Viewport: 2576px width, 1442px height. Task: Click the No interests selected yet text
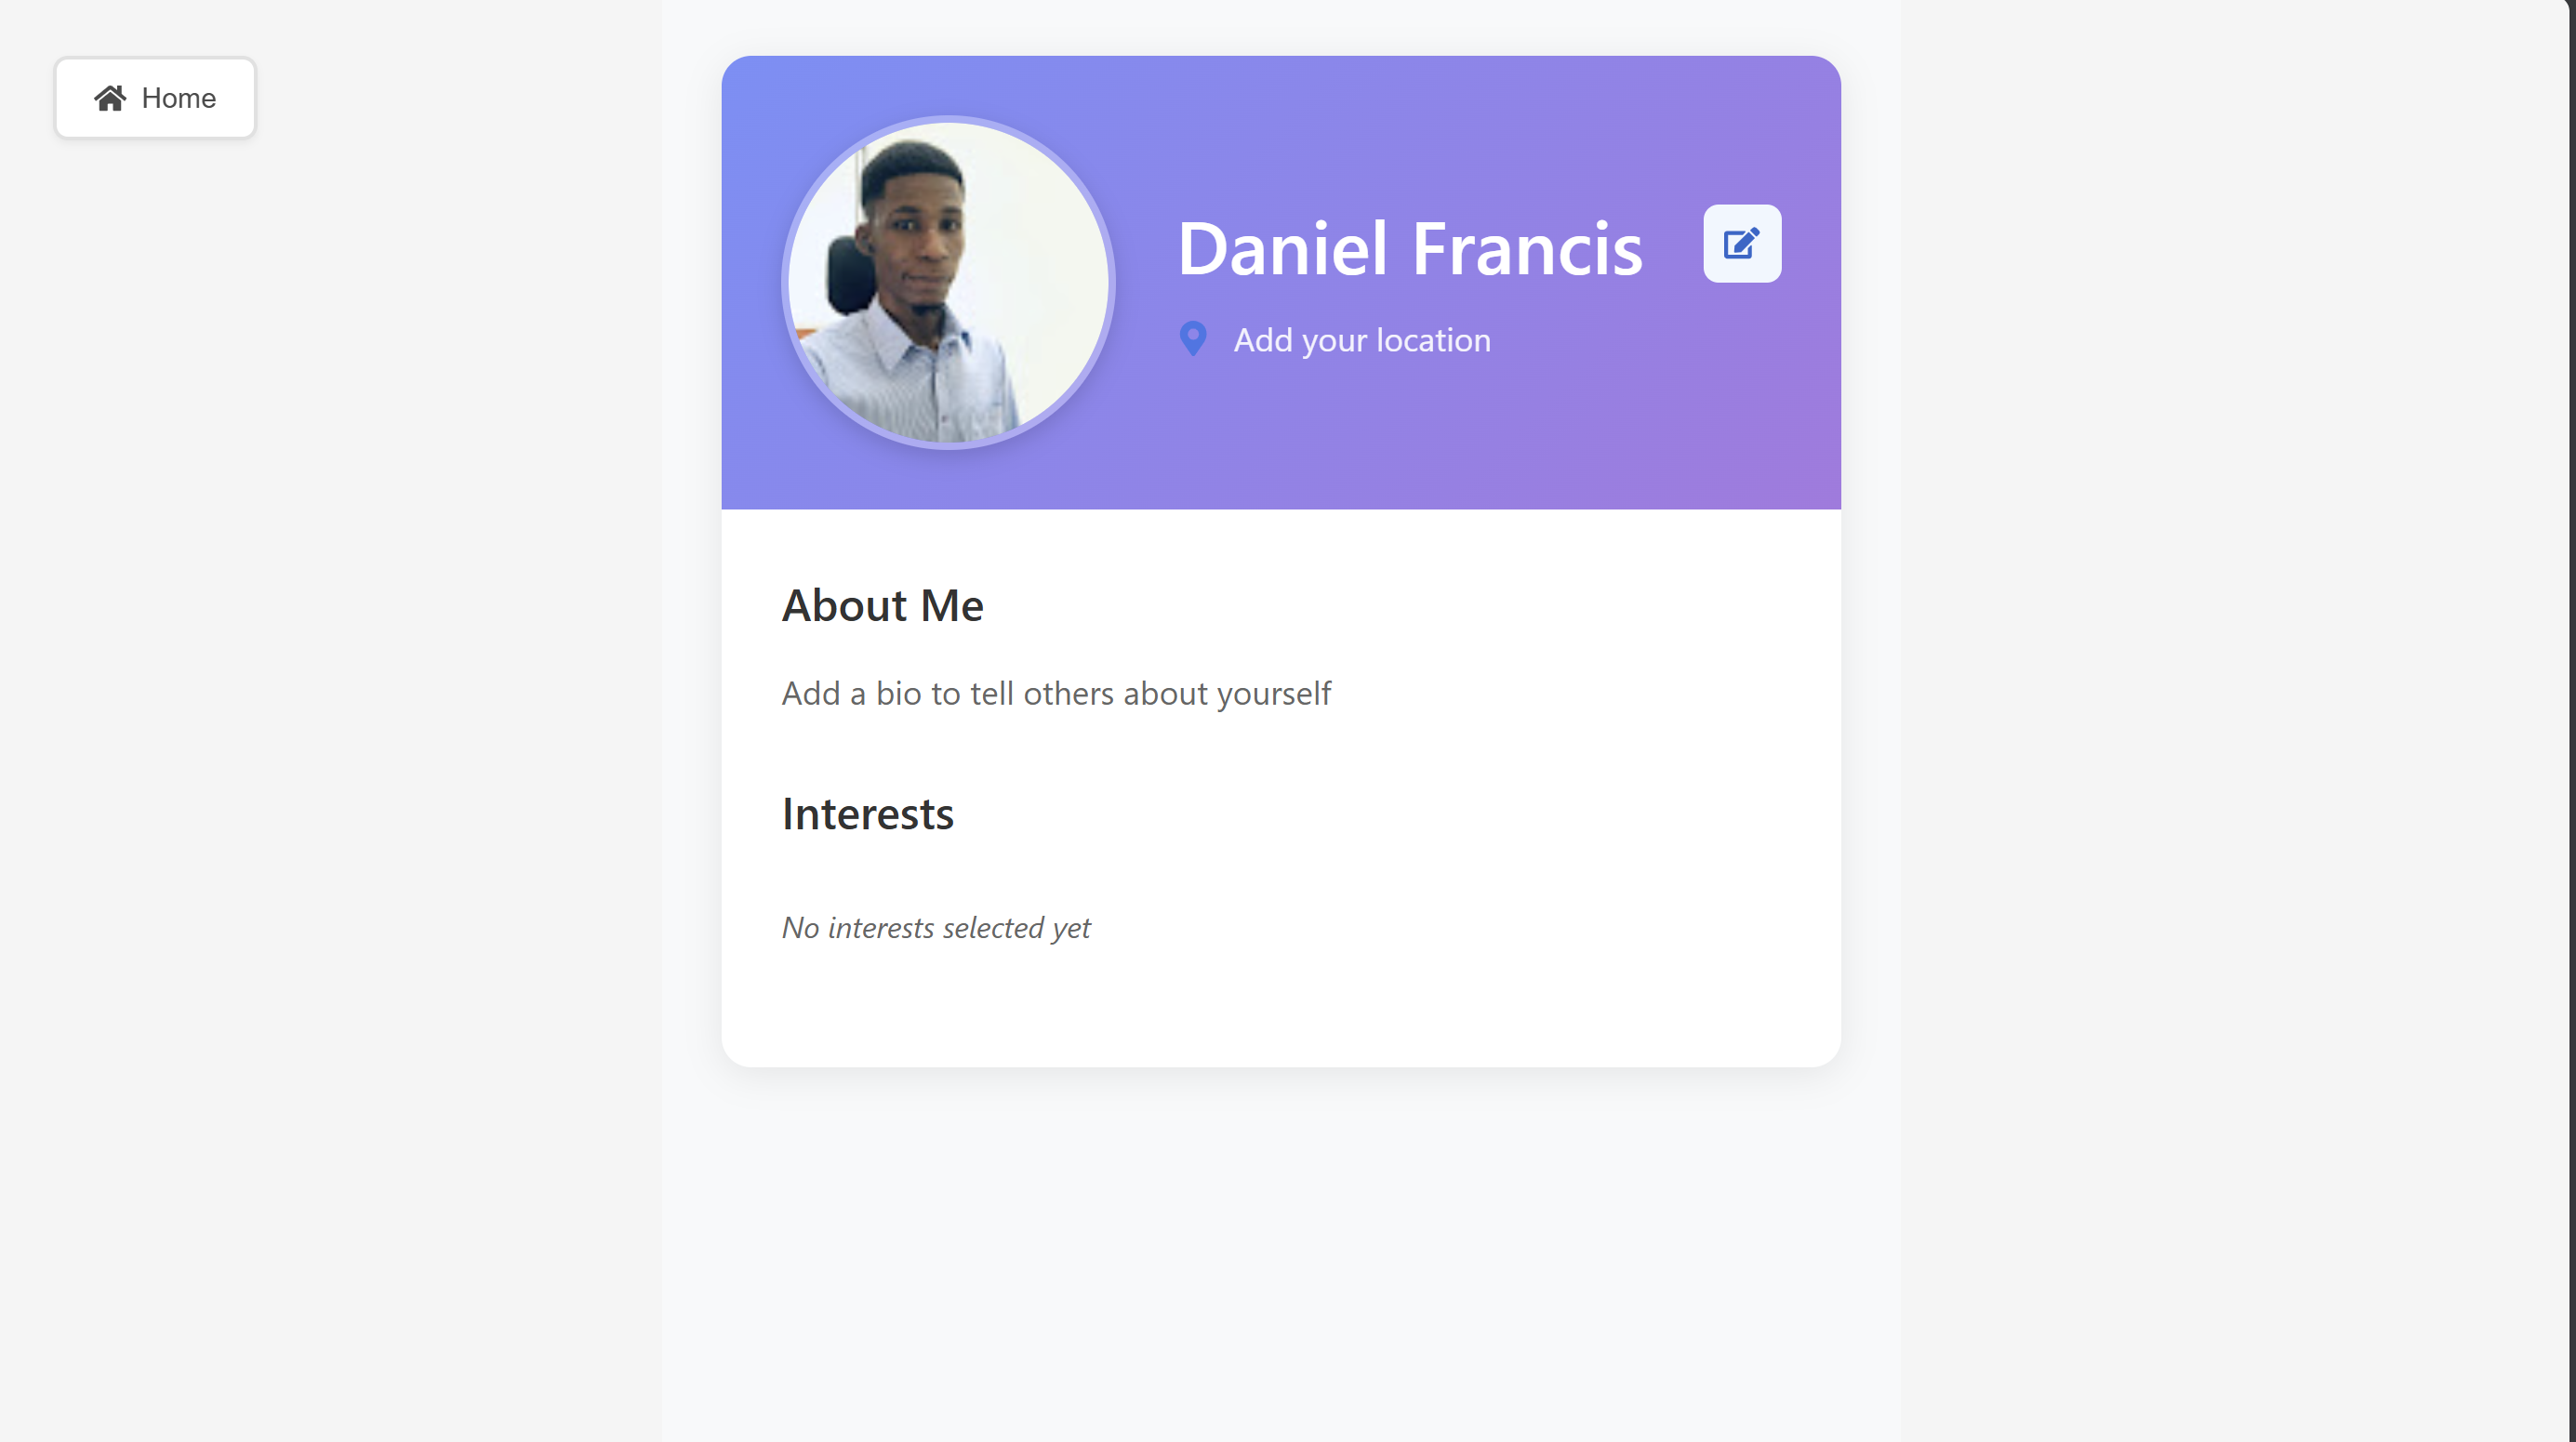935,928
